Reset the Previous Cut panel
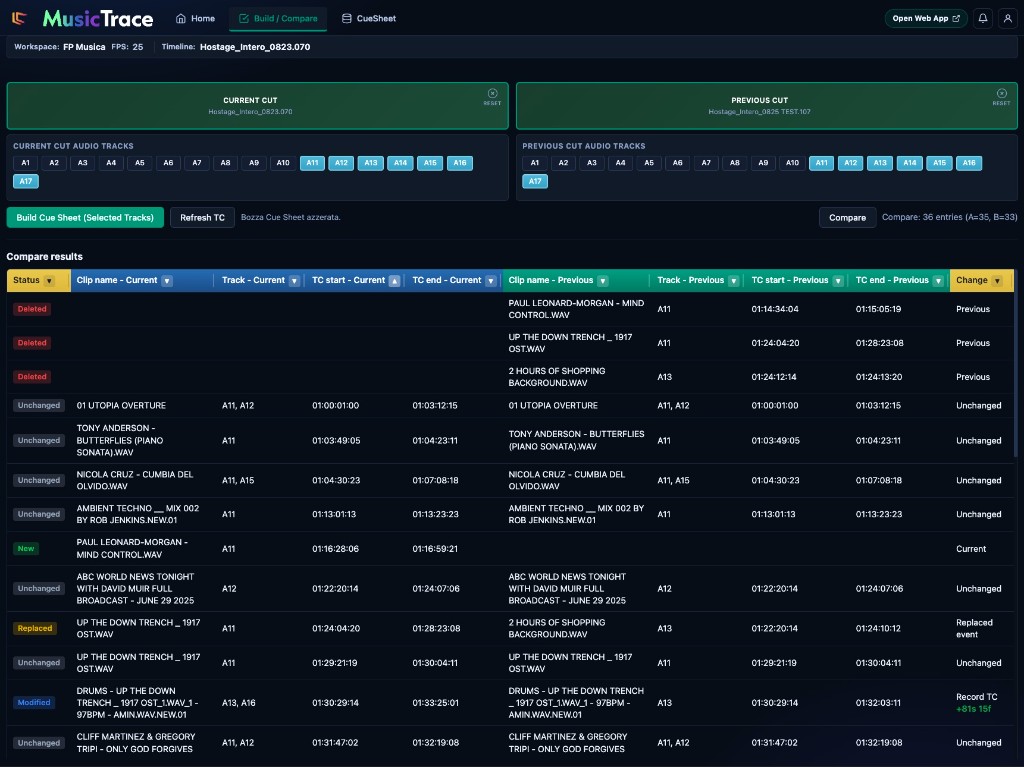1024x767 pixels. [x=1001, y=97]
